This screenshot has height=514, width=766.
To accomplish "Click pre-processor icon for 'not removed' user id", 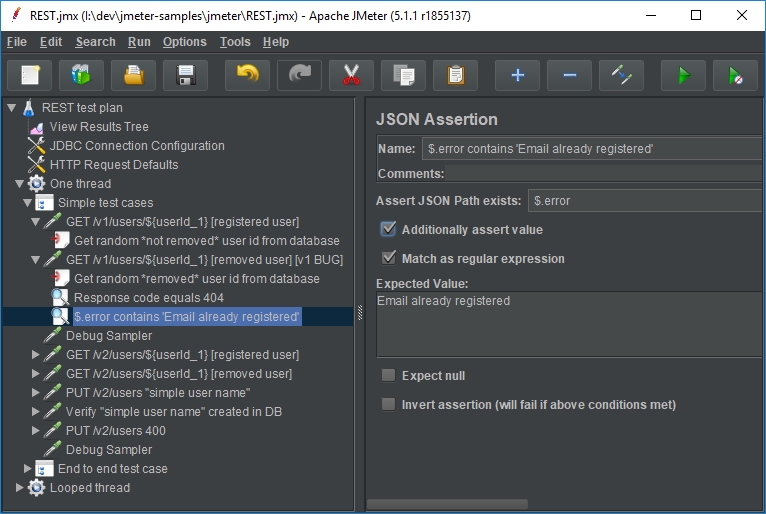I will pos(61,240).
